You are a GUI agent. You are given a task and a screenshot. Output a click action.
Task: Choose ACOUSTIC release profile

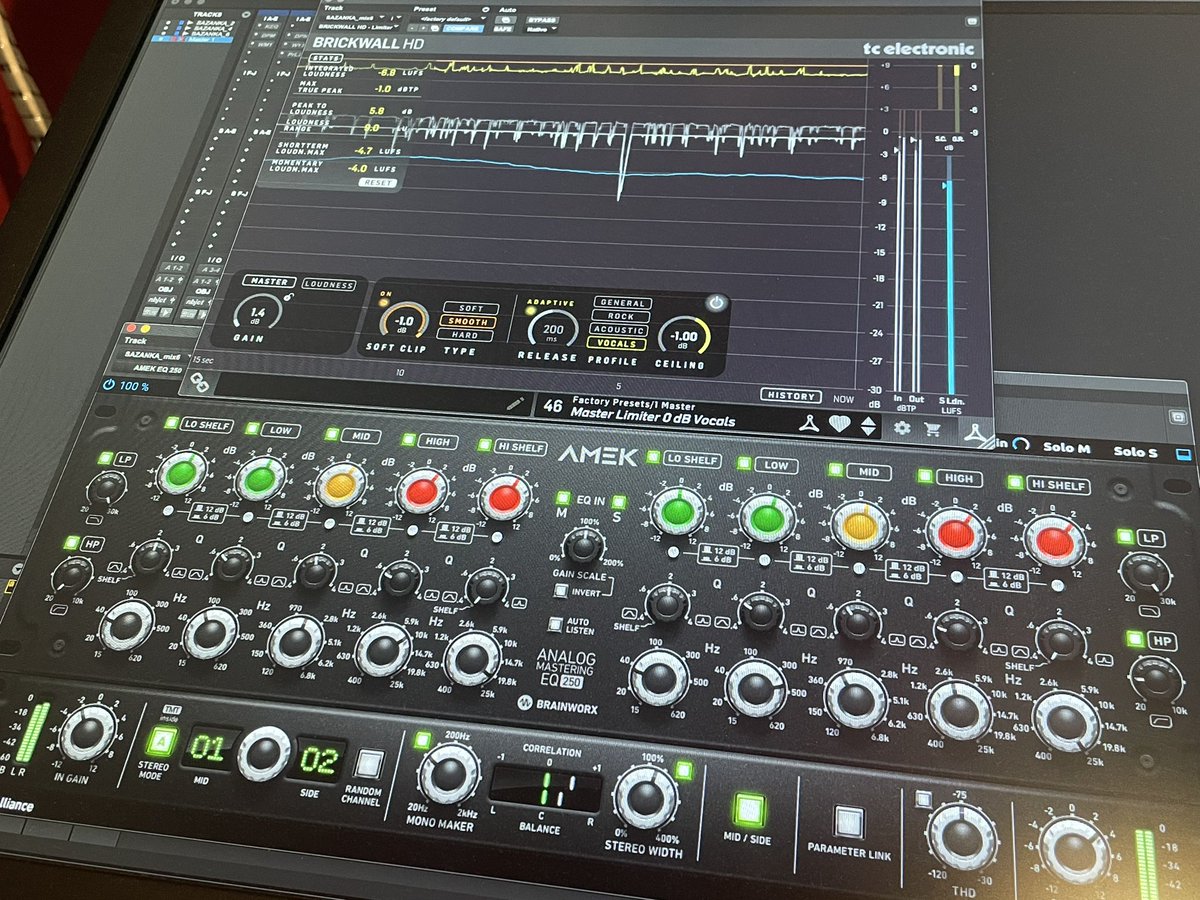pyautogui.click(x=619, y=330)
